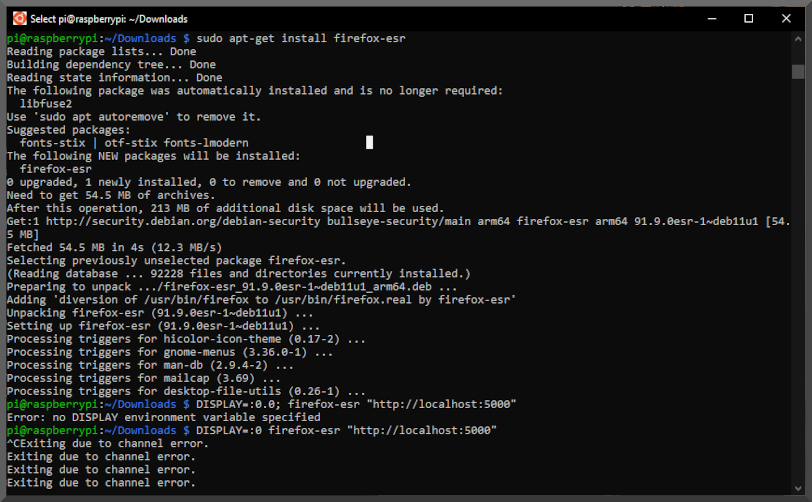
Task: Click the vertical scrollbar thumb
Action: coord(798,71)
